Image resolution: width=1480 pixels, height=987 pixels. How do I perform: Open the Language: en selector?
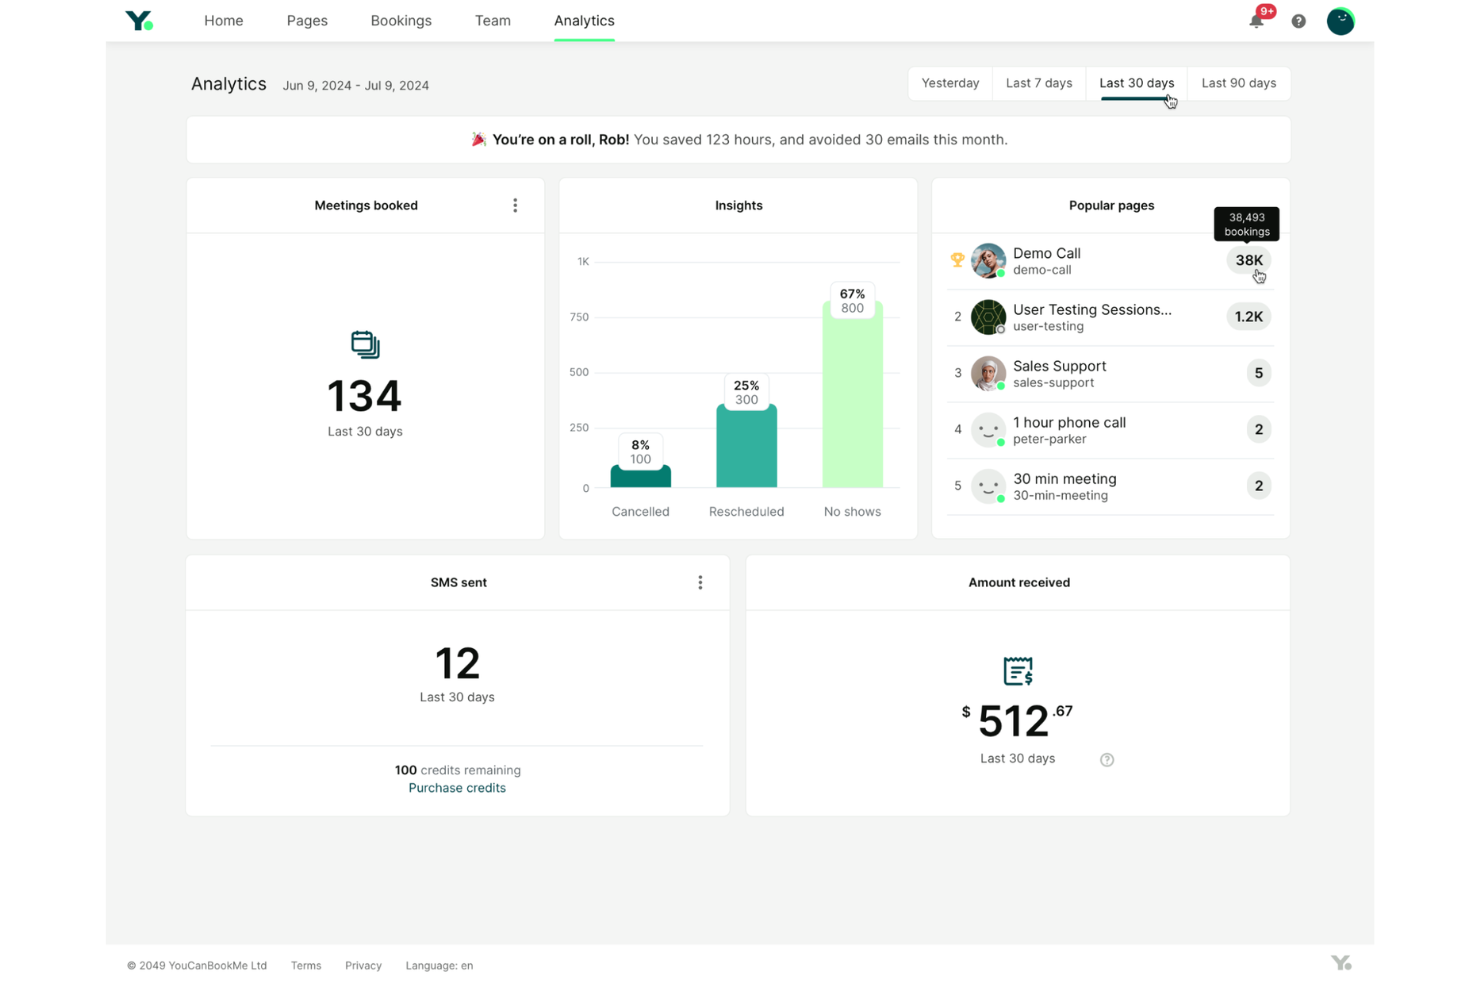(x=439, y=965)
